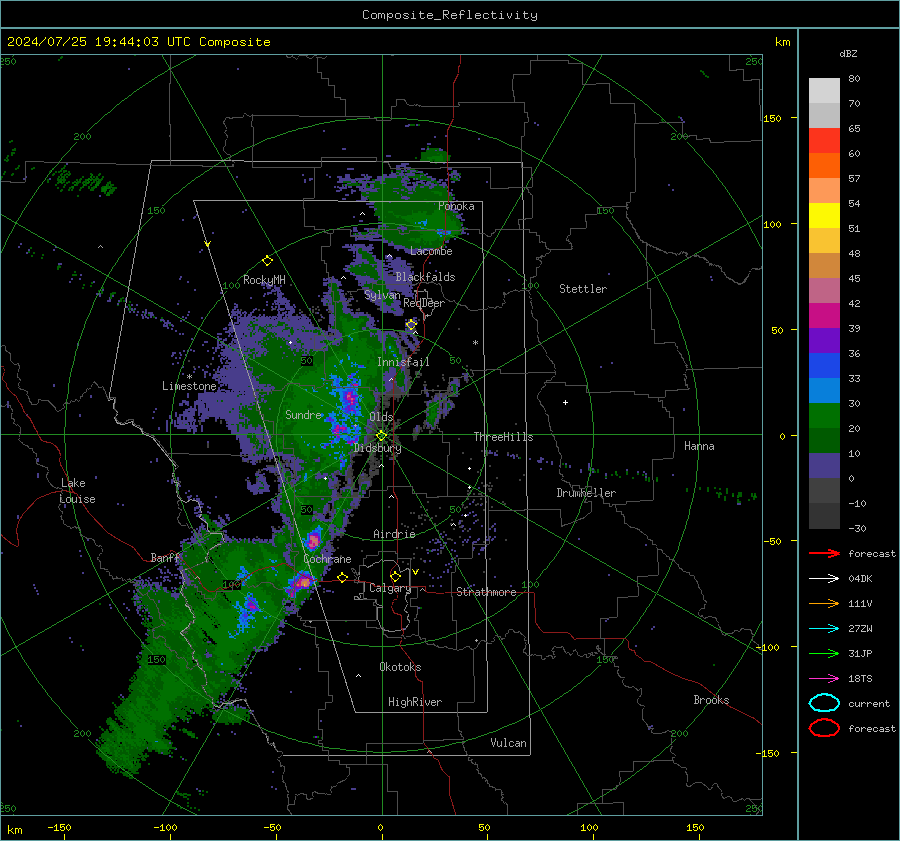Select the Okotoks label
The image size is (900, 841).
[400, 666]
